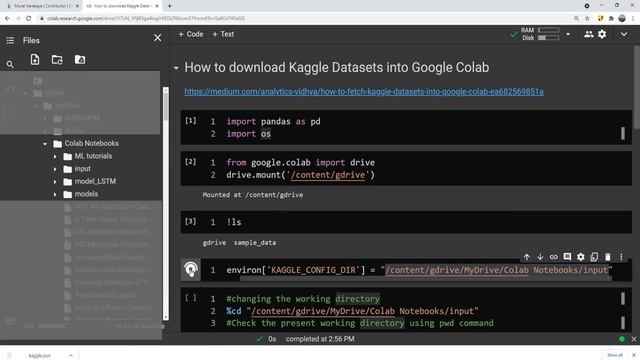The image size is (640, 360).
Task: Click the /content/gdrive path string in mount cell
Action: click(x=329, y=175)
